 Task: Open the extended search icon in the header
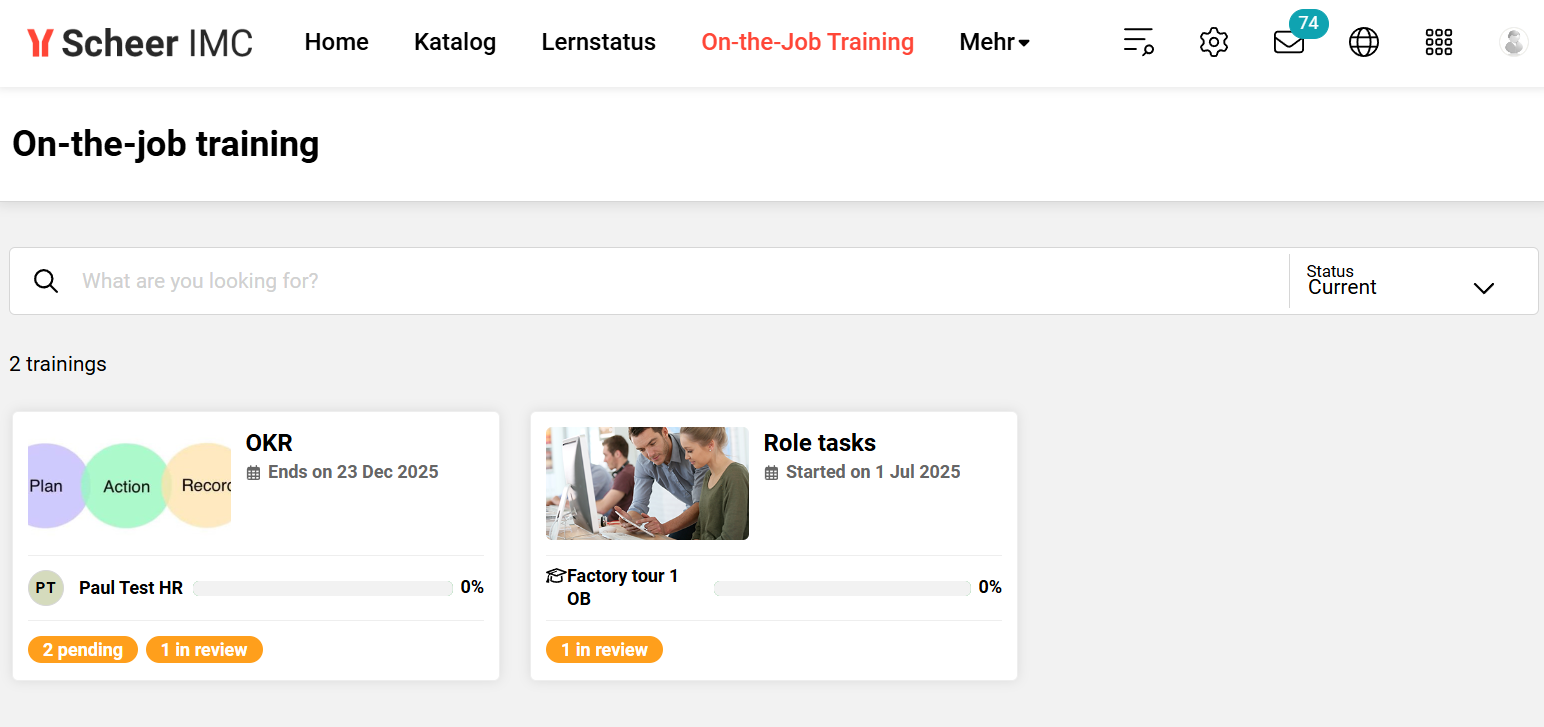pyautogui.click(x=1138, y=42)
